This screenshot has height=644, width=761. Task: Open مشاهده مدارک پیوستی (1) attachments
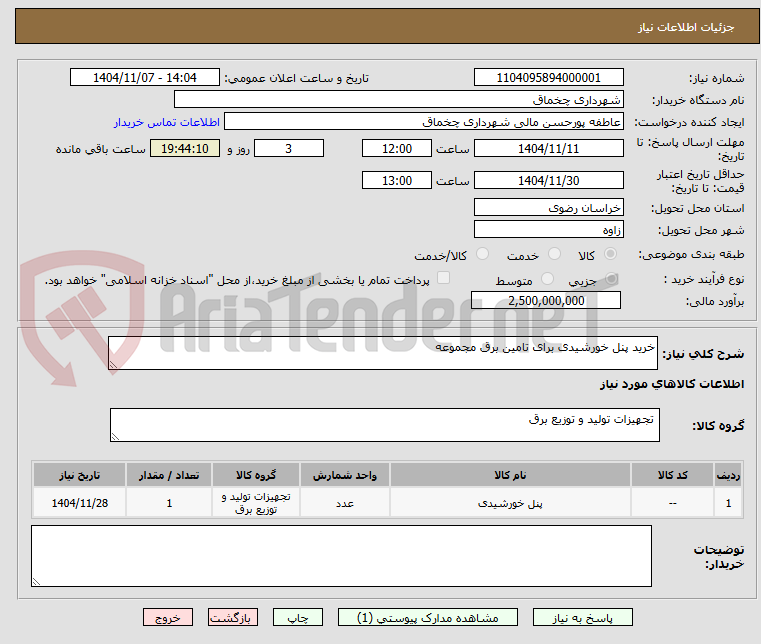pyautogui.click(x=428, y=617)
